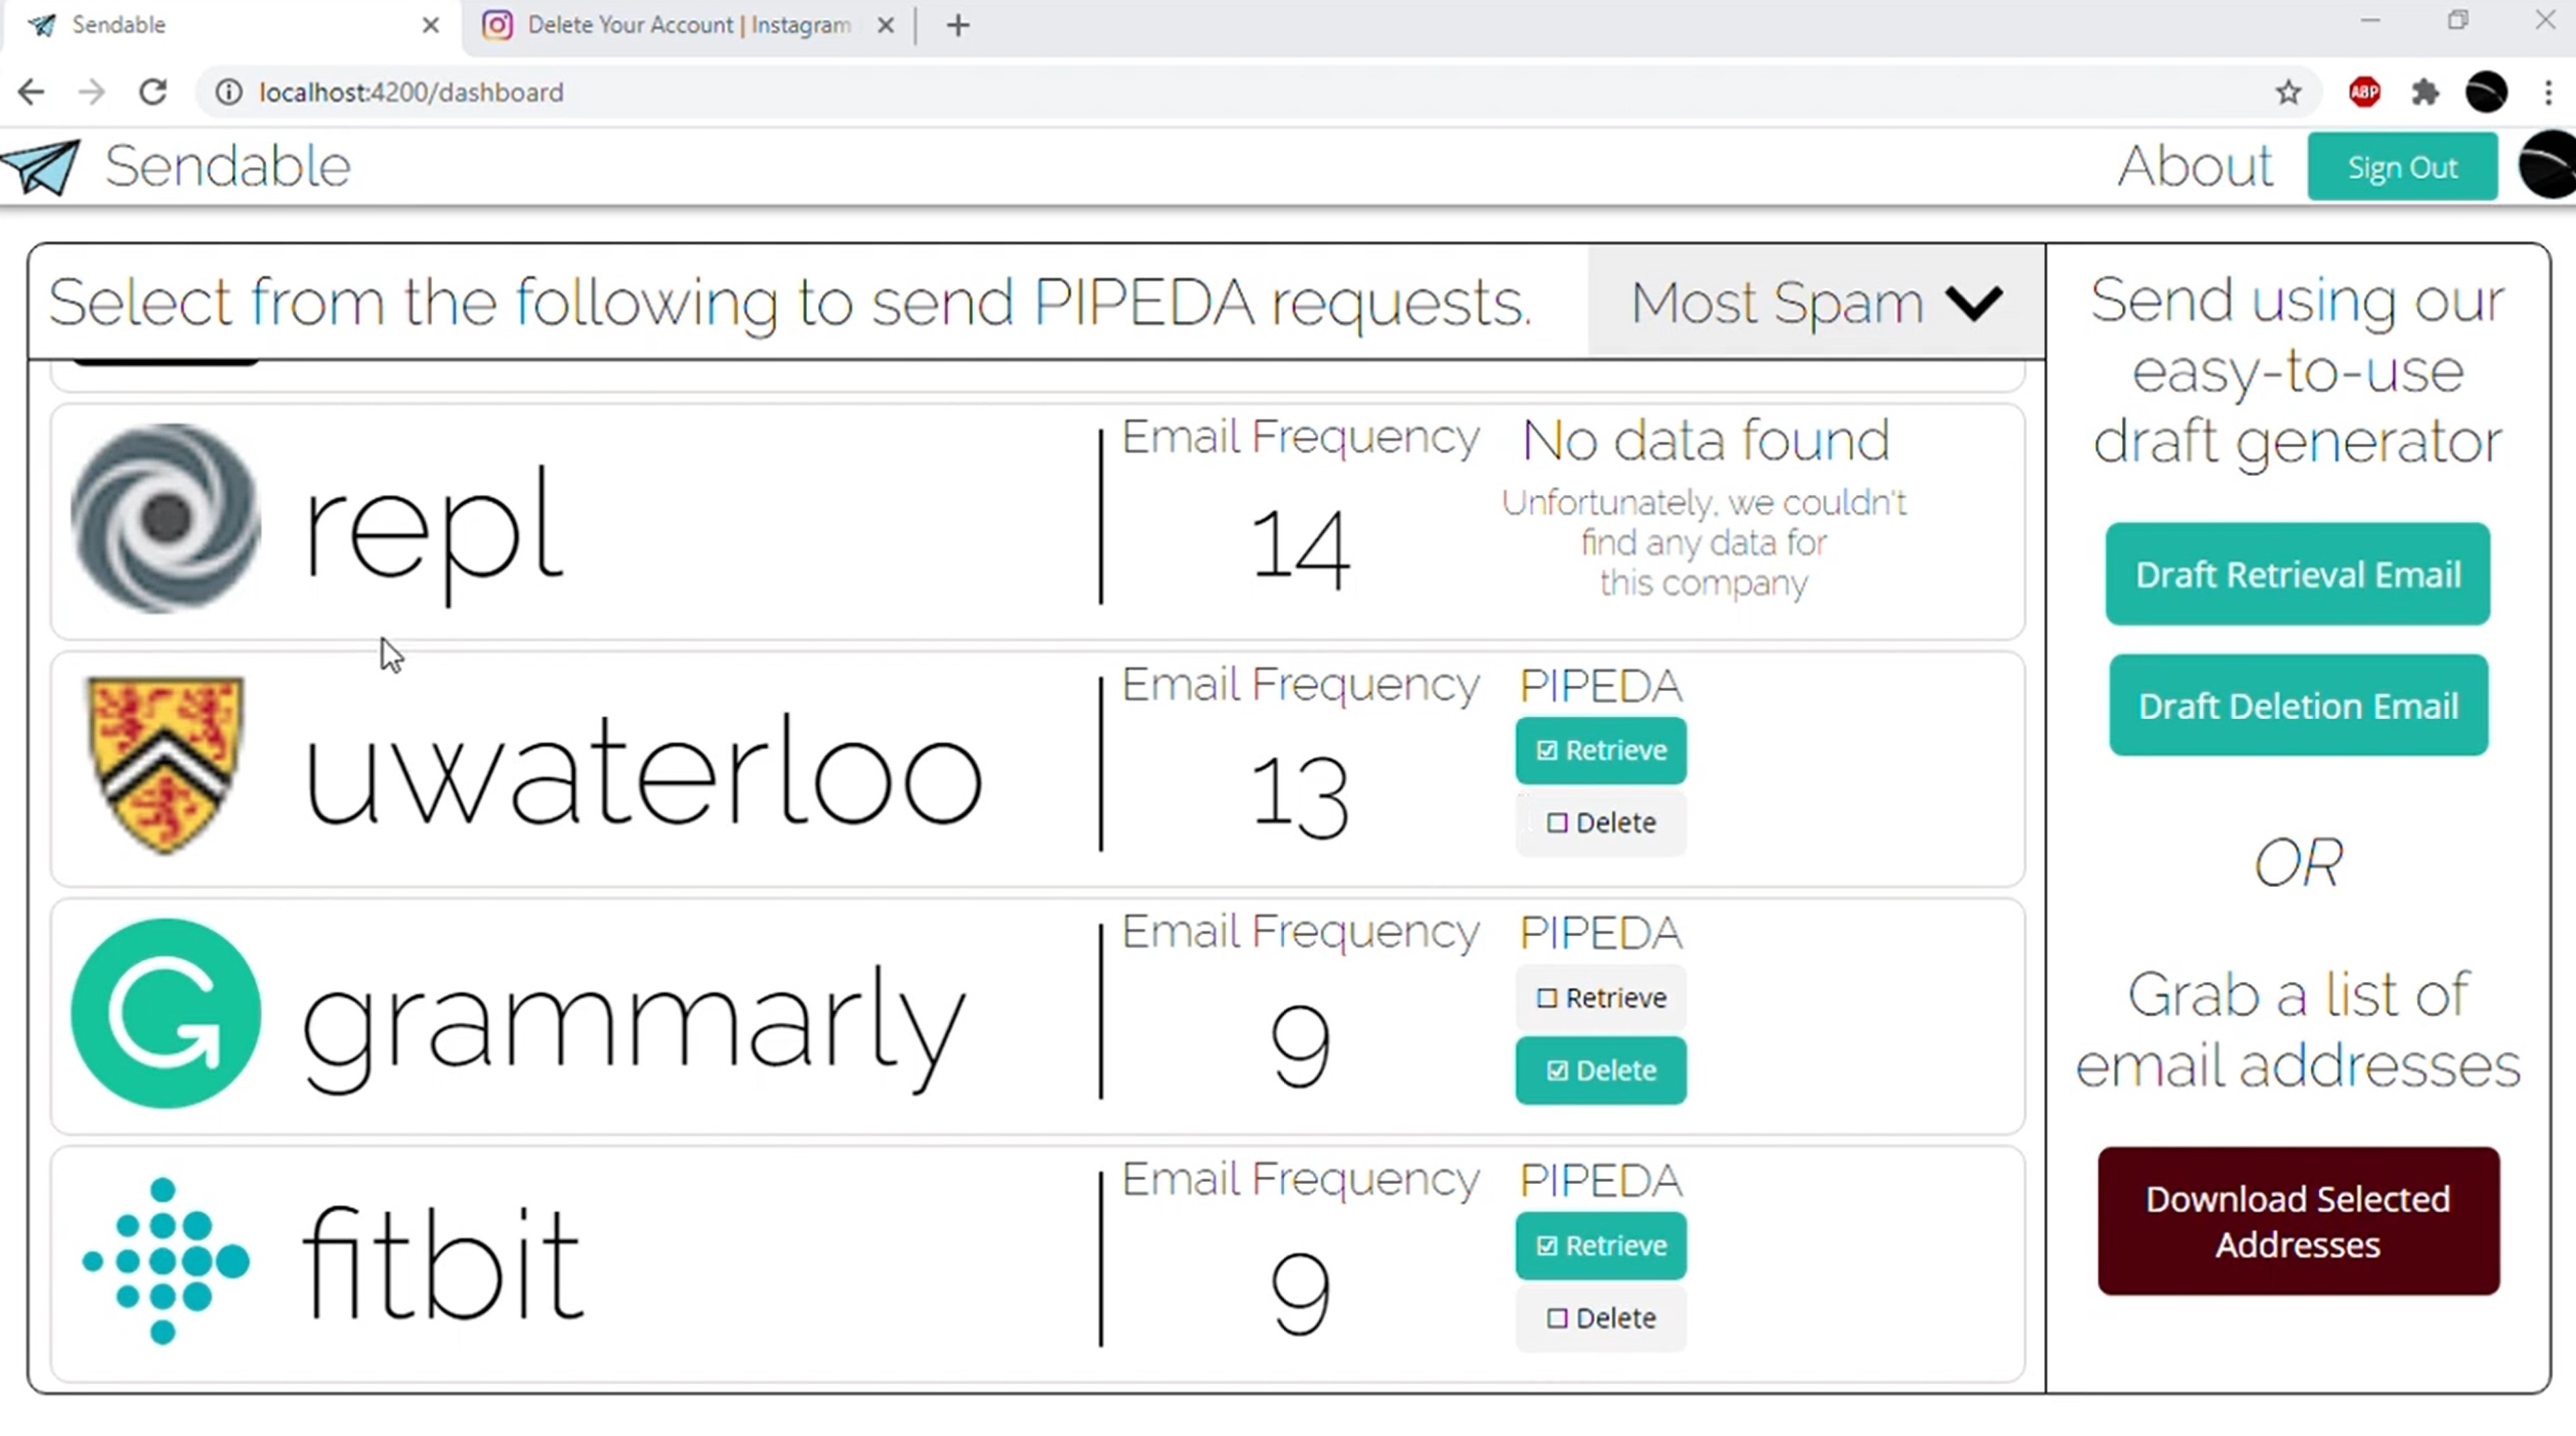Click the Fitbit dots logo
2576x1436 pixels.
click(166, 1261)
